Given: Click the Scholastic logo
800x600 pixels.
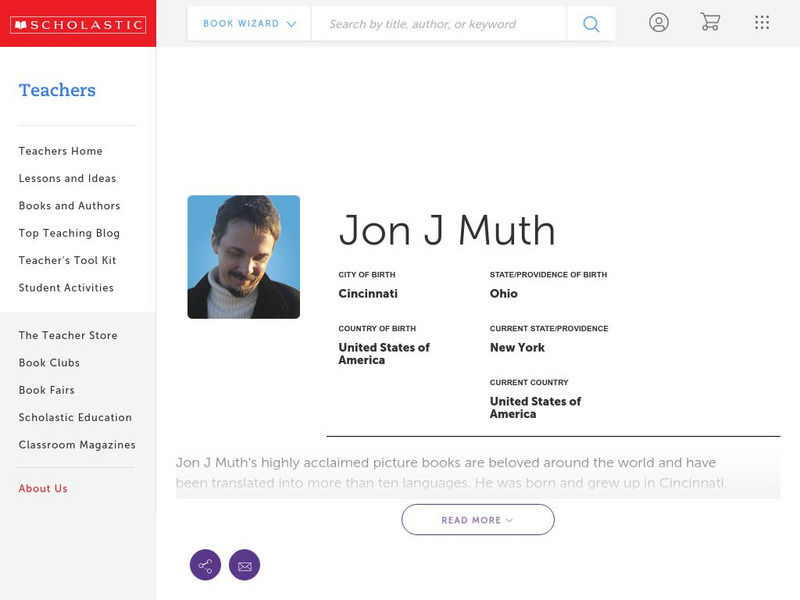Looking at the screenshot, I should pyautogui.click(x=77, y=24).
